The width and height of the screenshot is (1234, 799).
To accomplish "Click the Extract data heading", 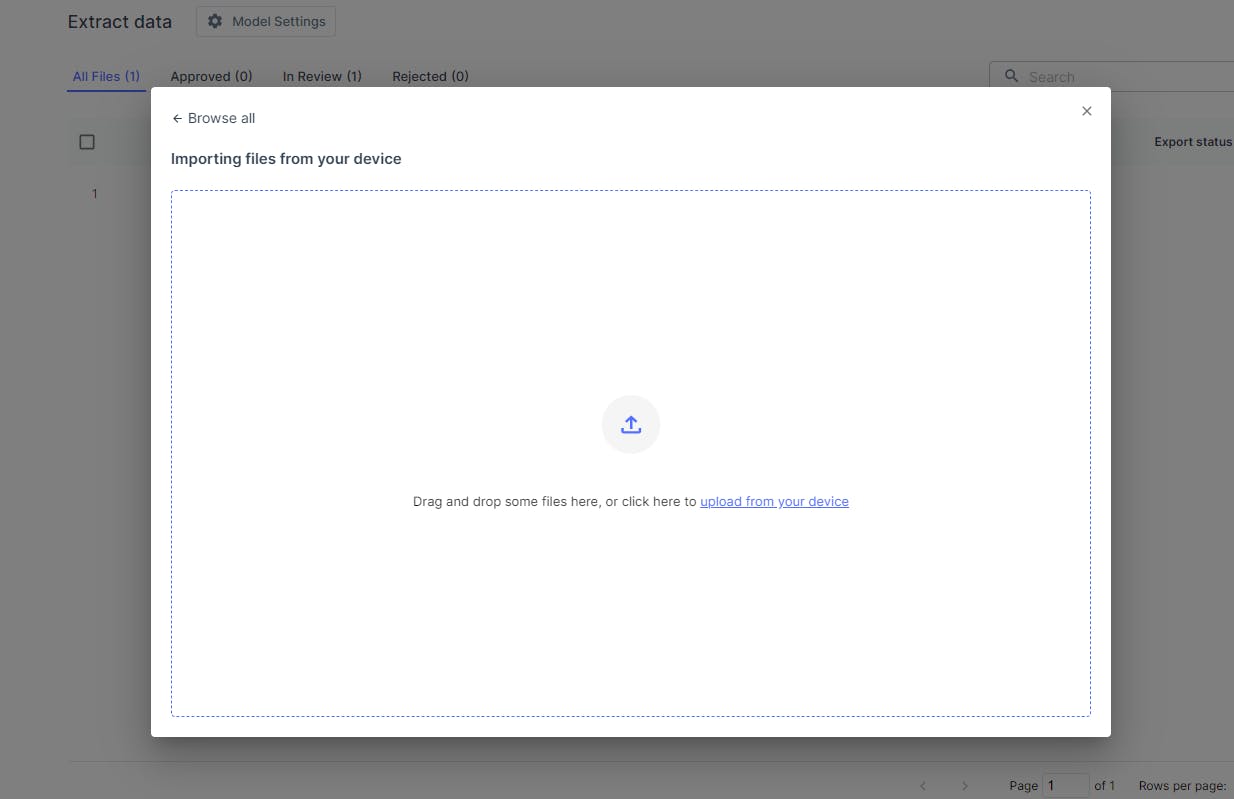I will point(120,21).
